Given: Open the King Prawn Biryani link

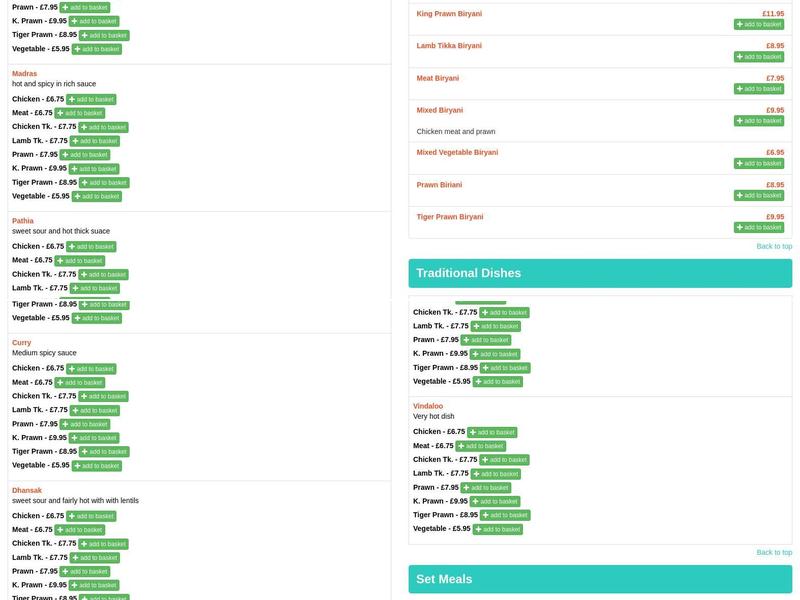Looking at the screenshot, I should pyautogui.click(x=449, y=14).
